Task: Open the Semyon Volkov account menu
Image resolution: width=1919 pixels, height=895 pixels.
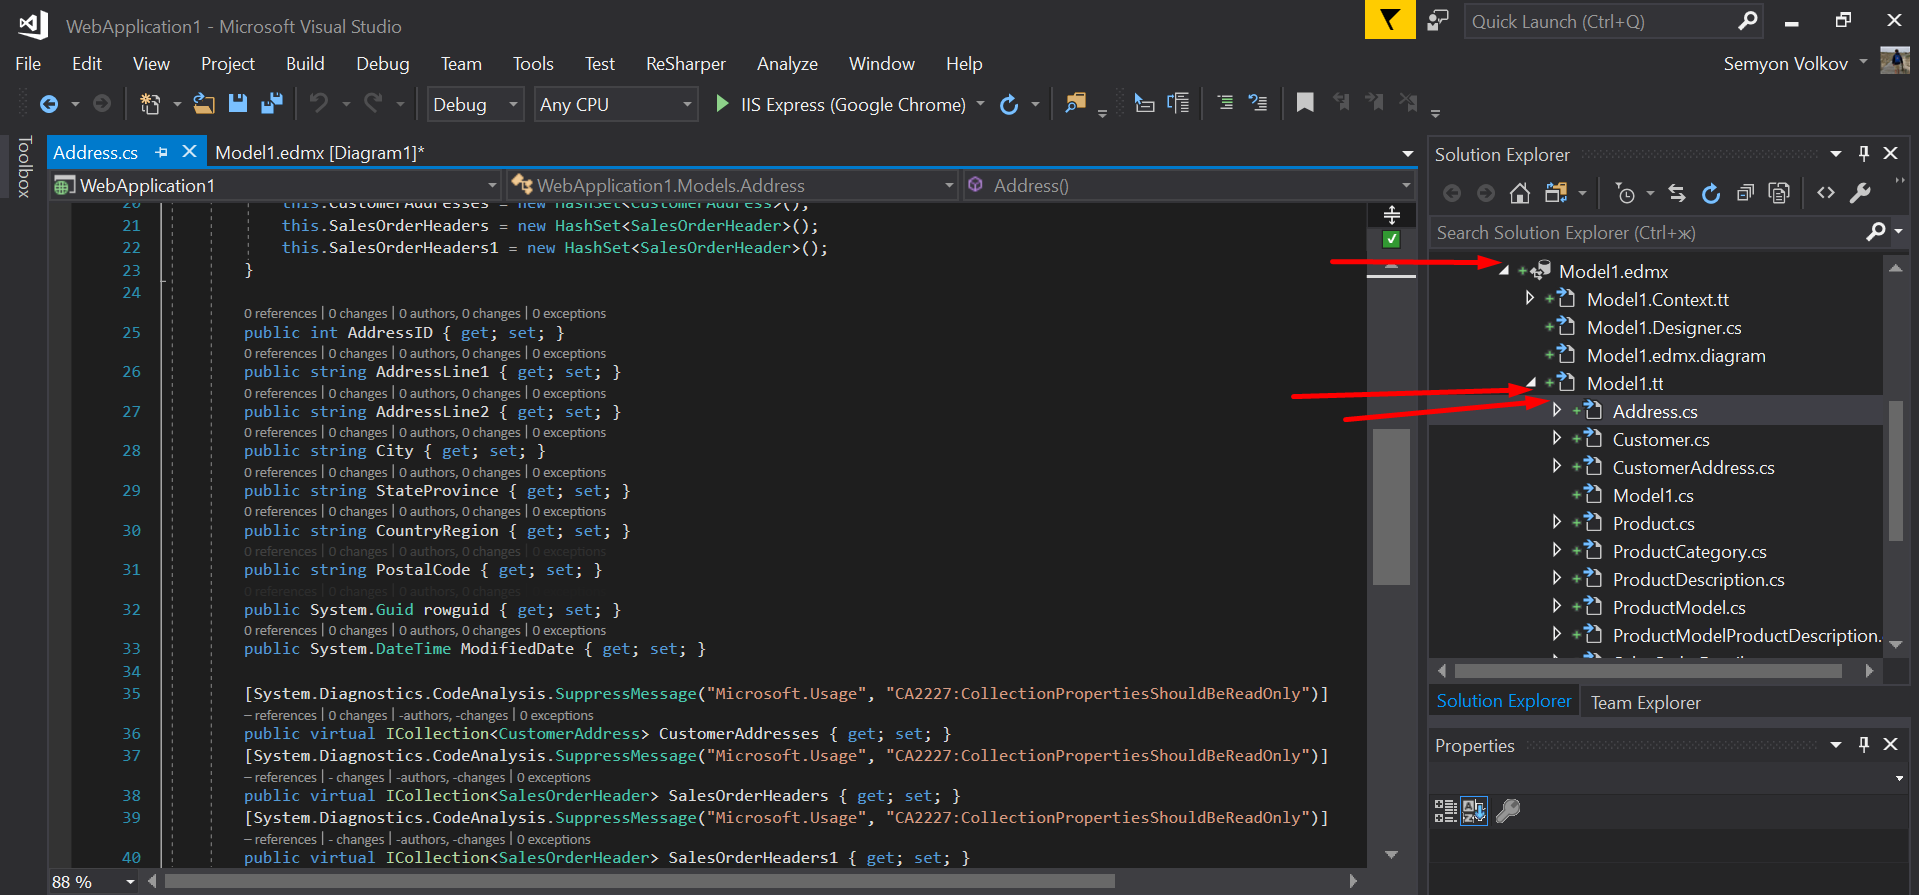Action: point(1795,64)
